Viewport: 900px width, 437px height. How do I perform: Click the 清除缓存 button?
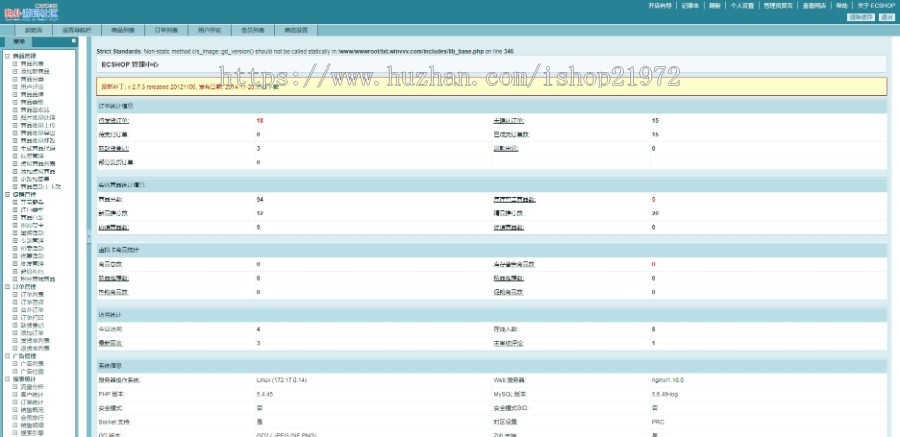pyautogui.click(x=861, y=17)
